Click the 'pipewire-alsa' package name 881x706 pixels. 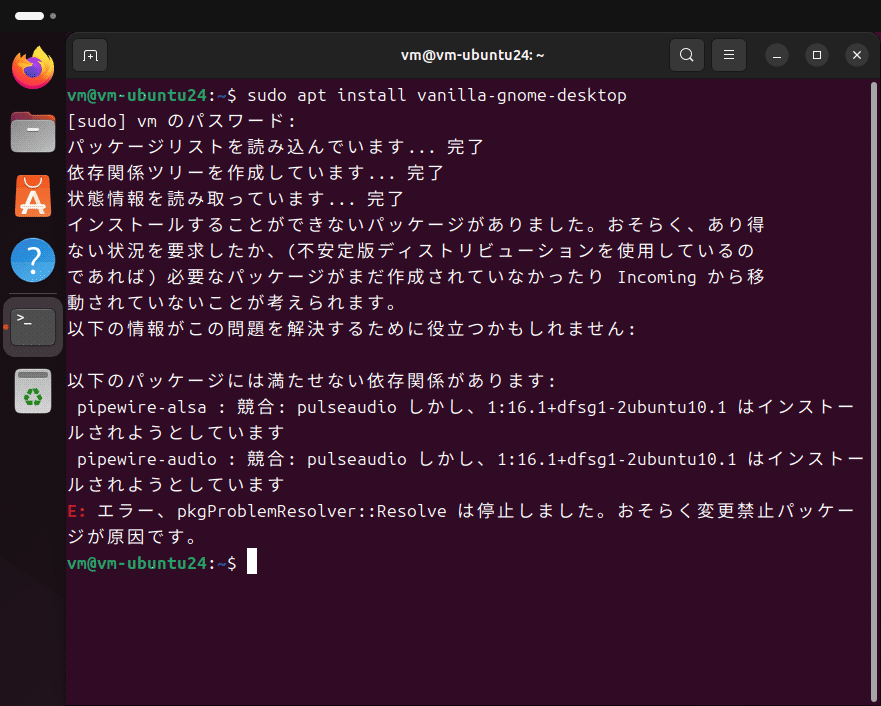tap(142, 407)
